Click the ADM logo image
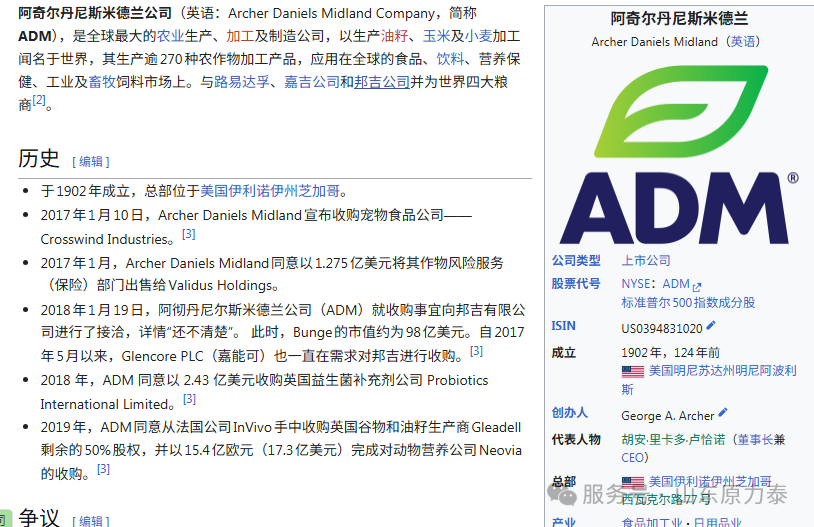This screenshot has width=814, height=527. click(679, 154)
